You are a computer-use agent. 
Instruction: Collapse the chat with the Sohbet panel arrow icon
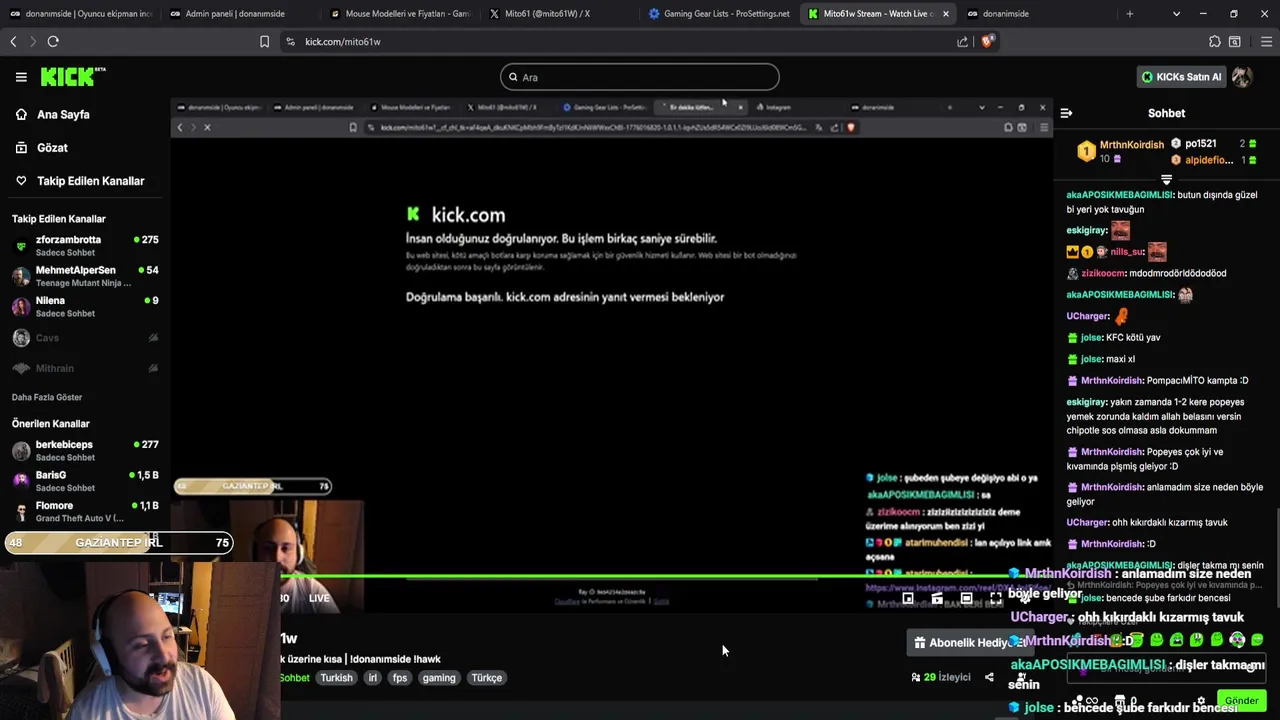coord(1066,113)
